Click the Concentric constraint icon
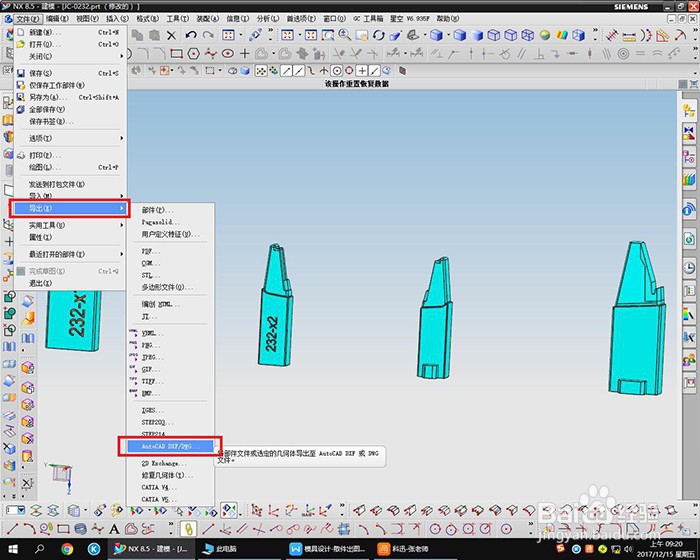Image resolution: width=700 pixels, height=560 pixels. [623, 54]
